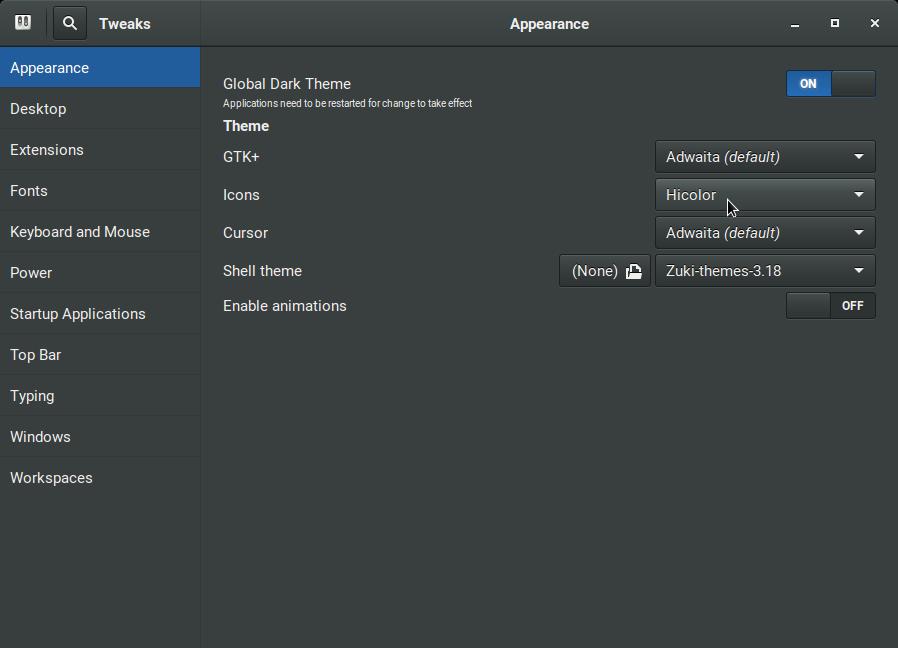Open search with the magnifier icon
Screen dimensions: 898x648
(70, 23)
